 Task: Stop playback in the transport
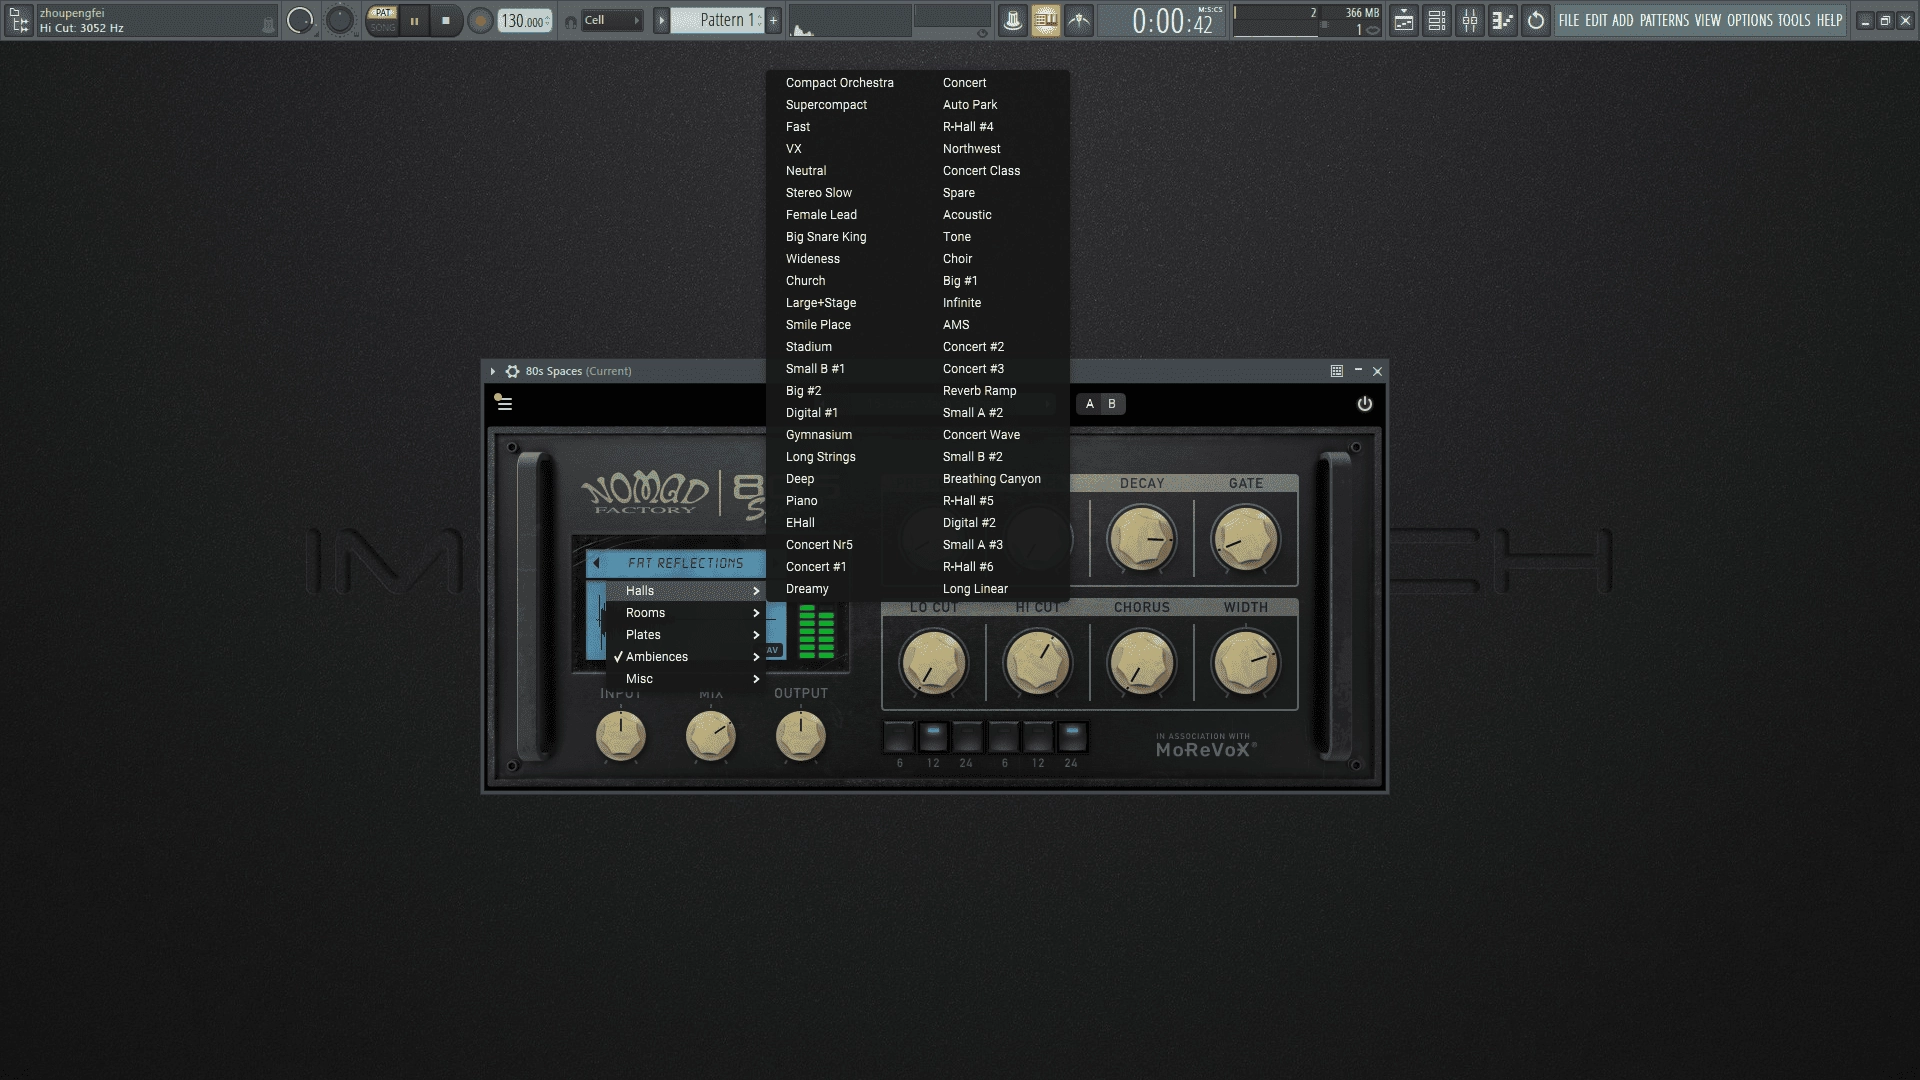446,20
